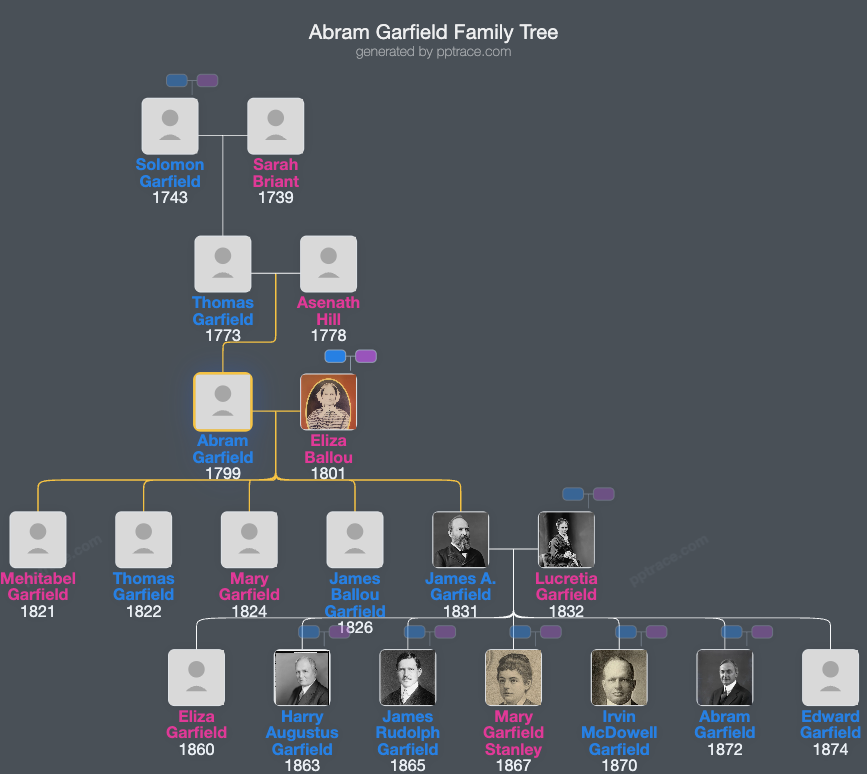
Task: Select Mary Garfield 1824's silhouette icon
Action: (x=249, y=538)
